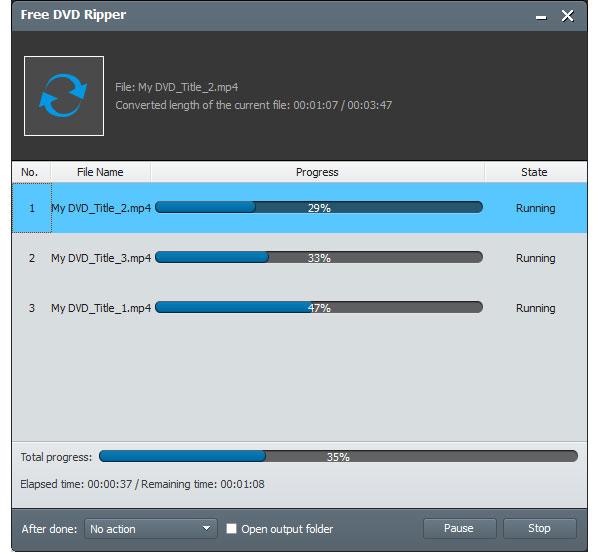The image size is (600, 552).
Task: Click the Converted length text line
Action: [254, 105]
